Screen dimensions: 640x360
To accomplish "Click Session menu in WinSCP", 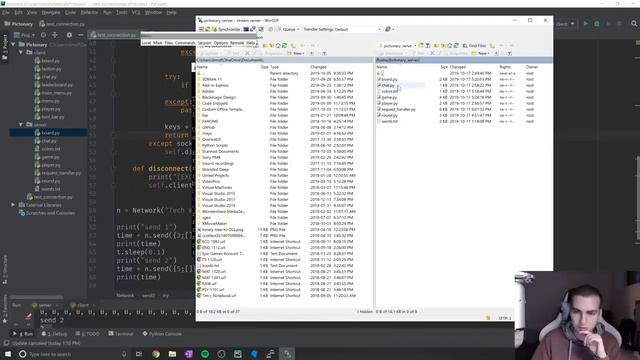I will [x=204, y=43].
